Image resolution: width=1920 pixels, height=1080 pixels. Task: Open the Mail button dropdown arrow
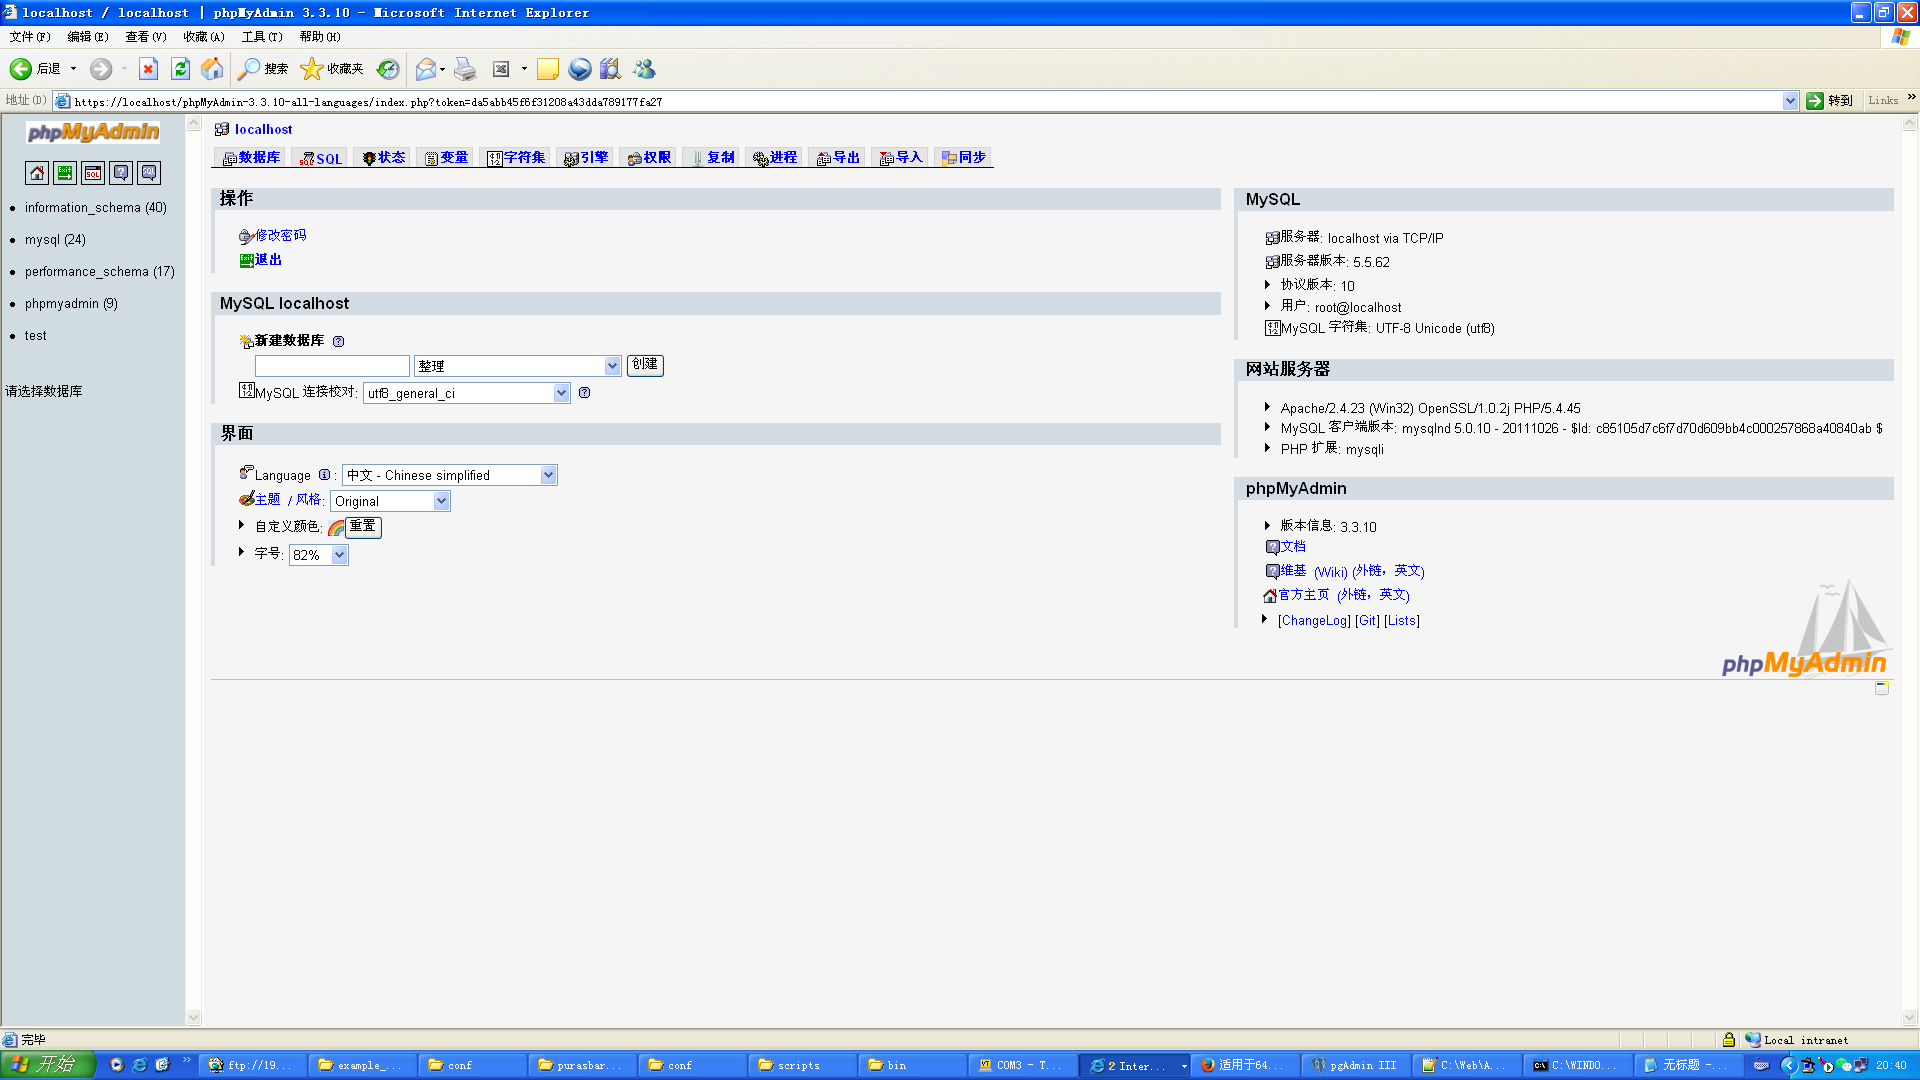[x=442, y=69]
